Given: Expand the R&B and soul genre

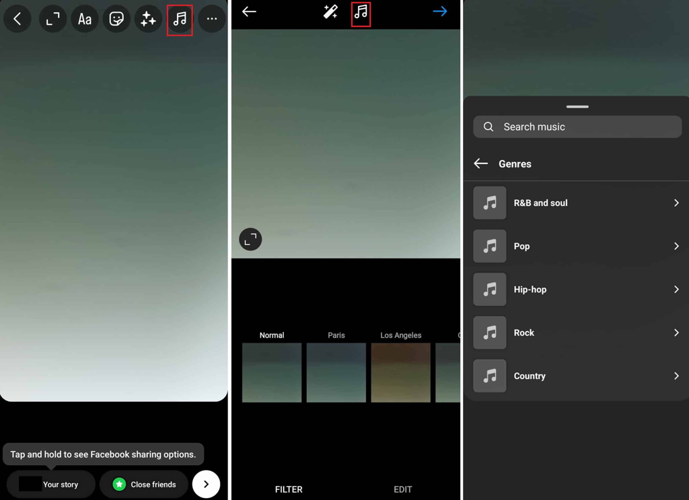Looking at the screenshot, I should point(577,203).
